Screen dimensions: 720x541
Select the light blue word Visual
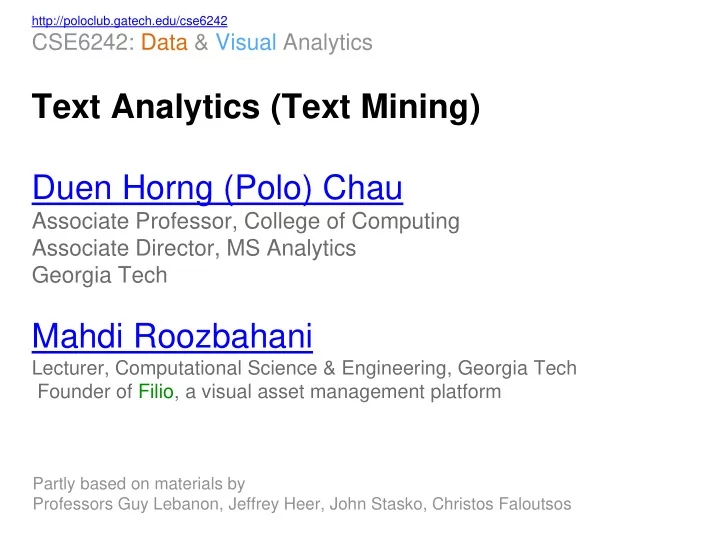coord(246,42)
